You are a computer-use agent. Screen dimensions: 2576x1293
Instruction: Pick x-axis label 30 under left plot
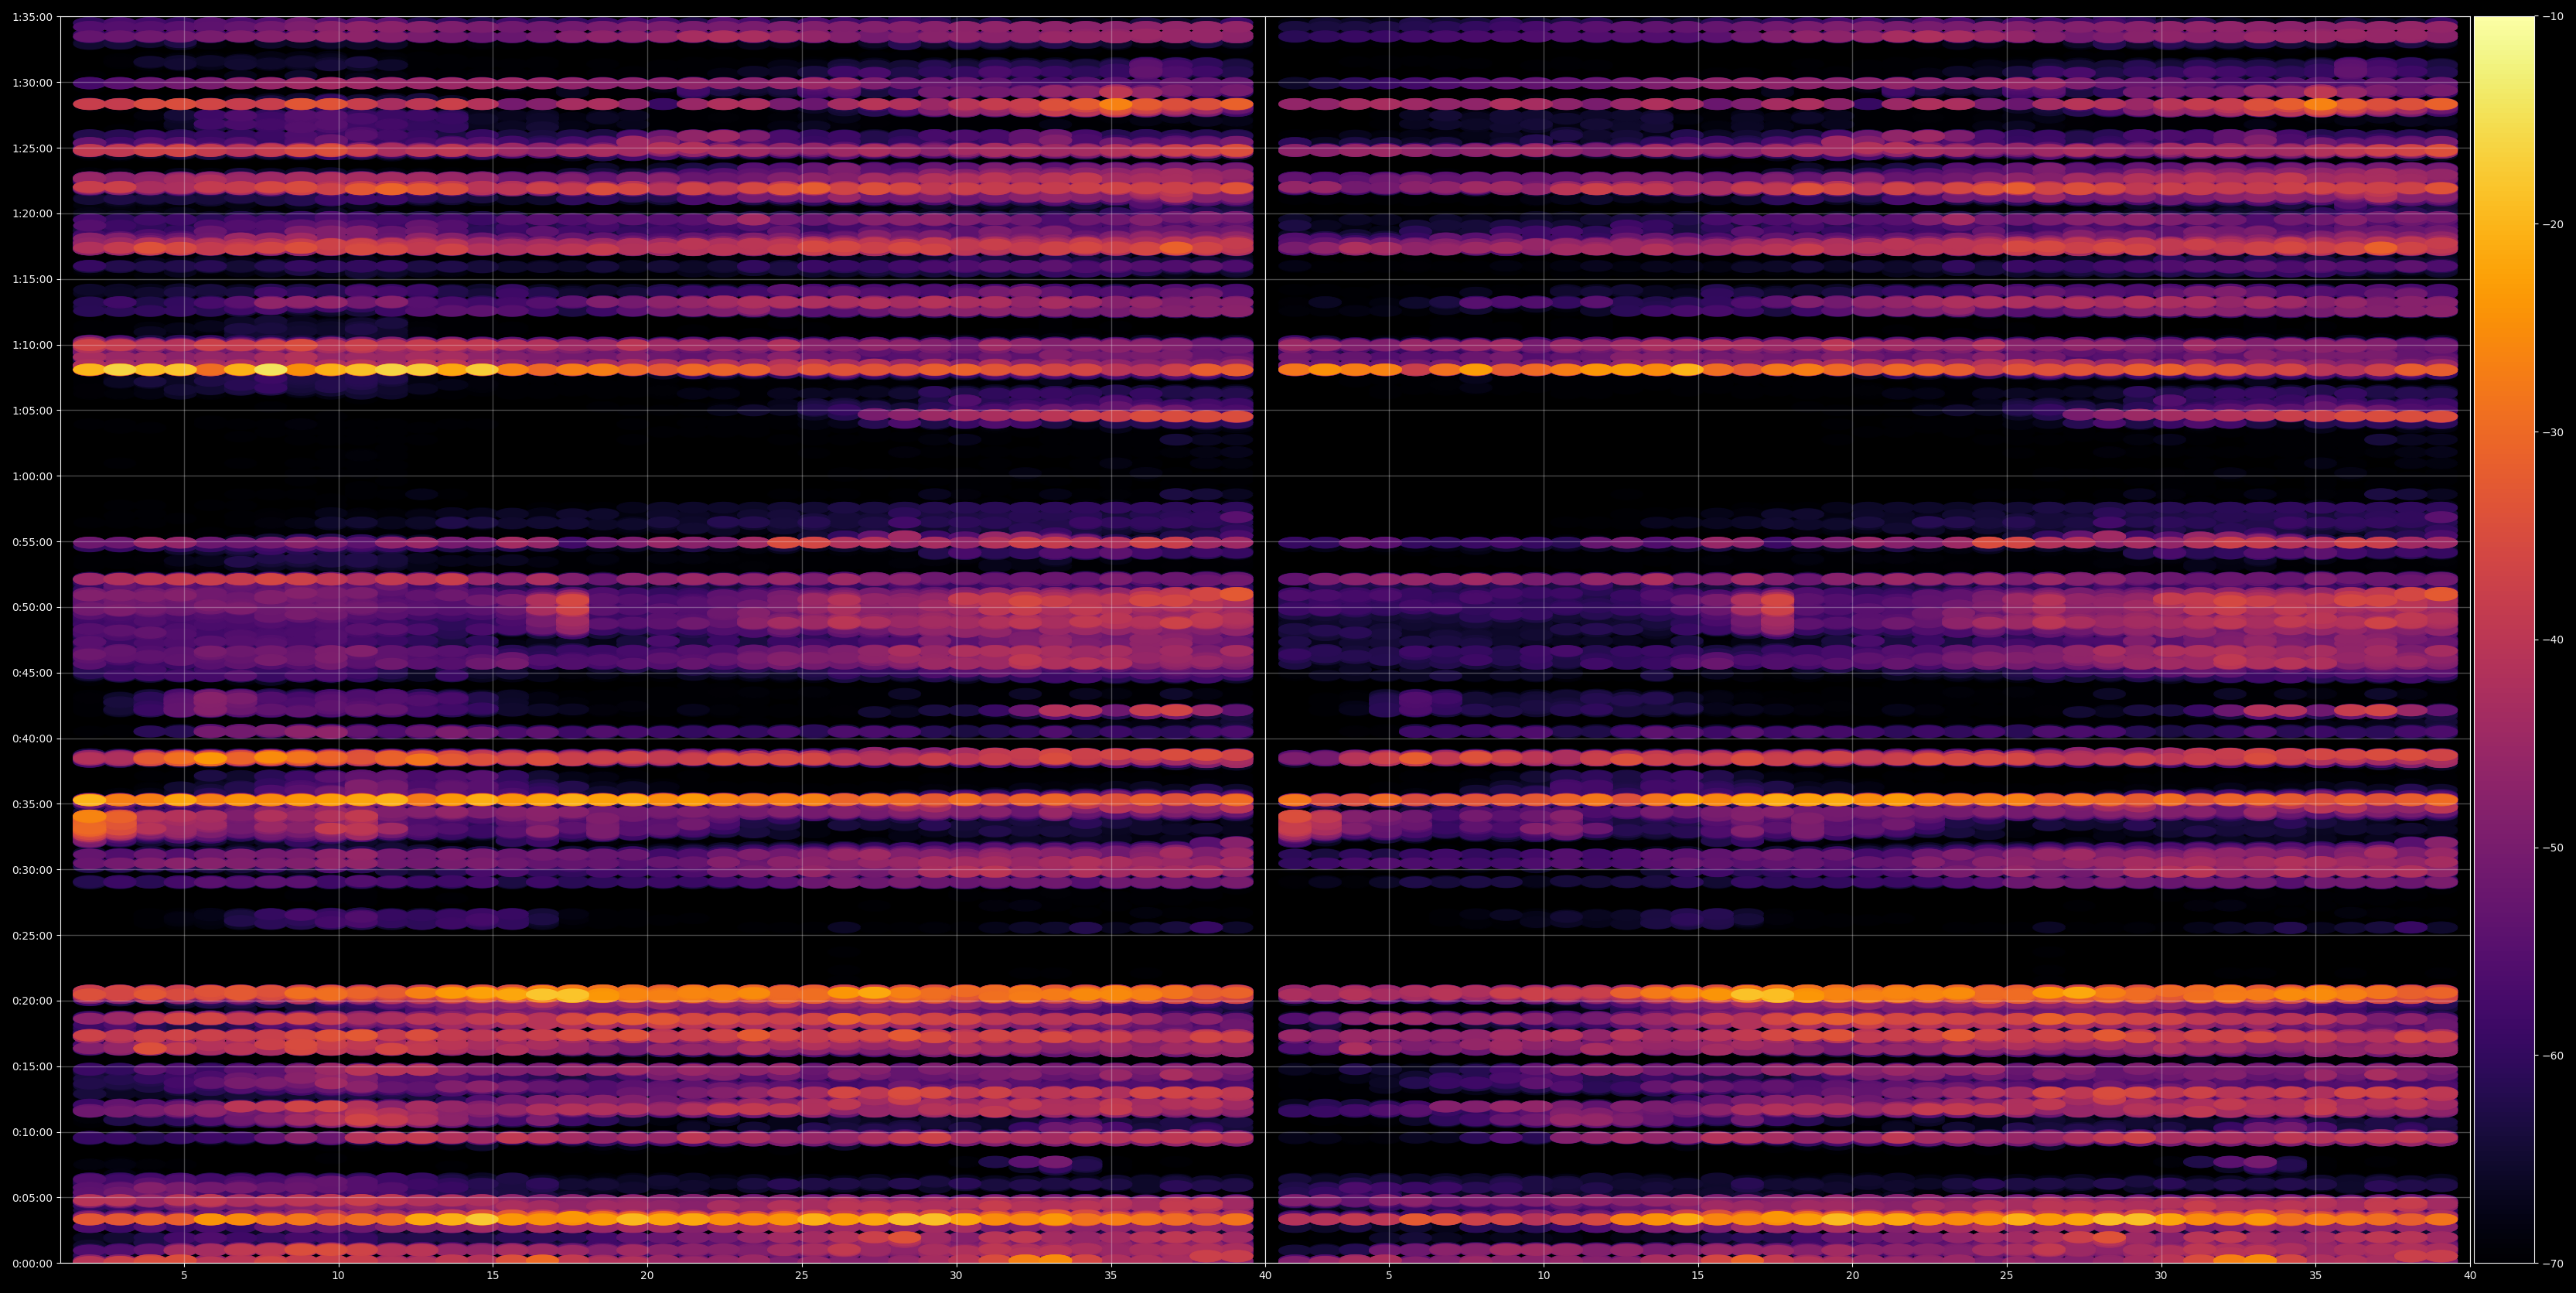[956, 1276]
